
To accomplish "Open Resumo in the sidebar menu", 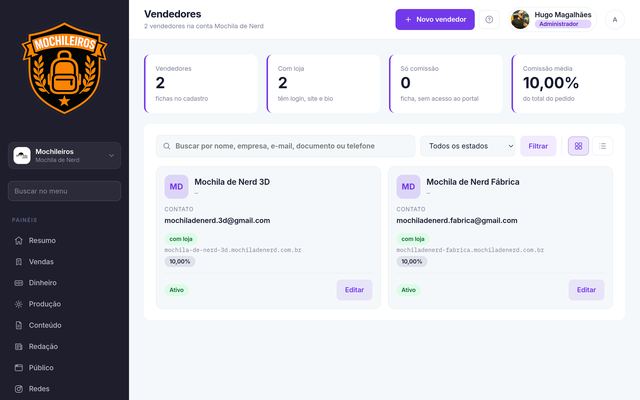I will pos(64,240).
